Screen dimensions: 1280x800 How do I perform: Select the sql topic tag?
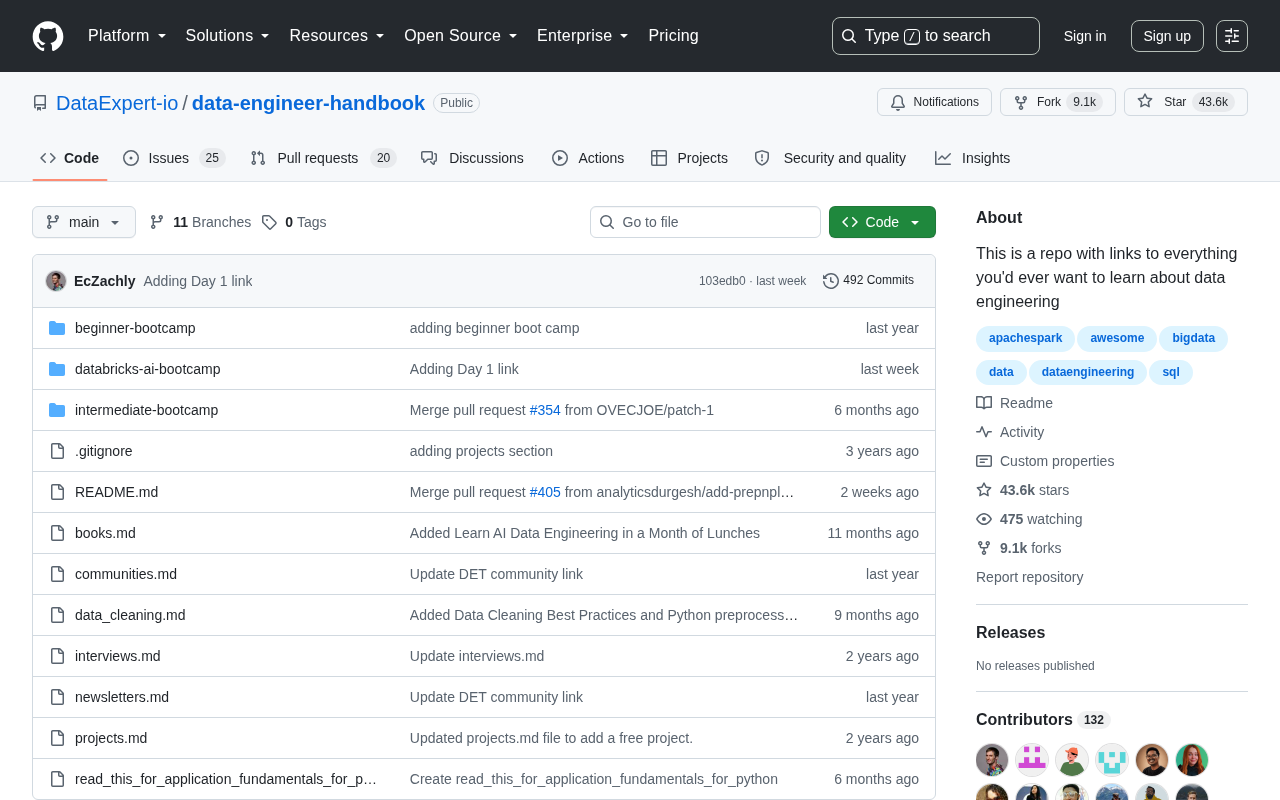pyautogui.click(x=1171, y=373)
